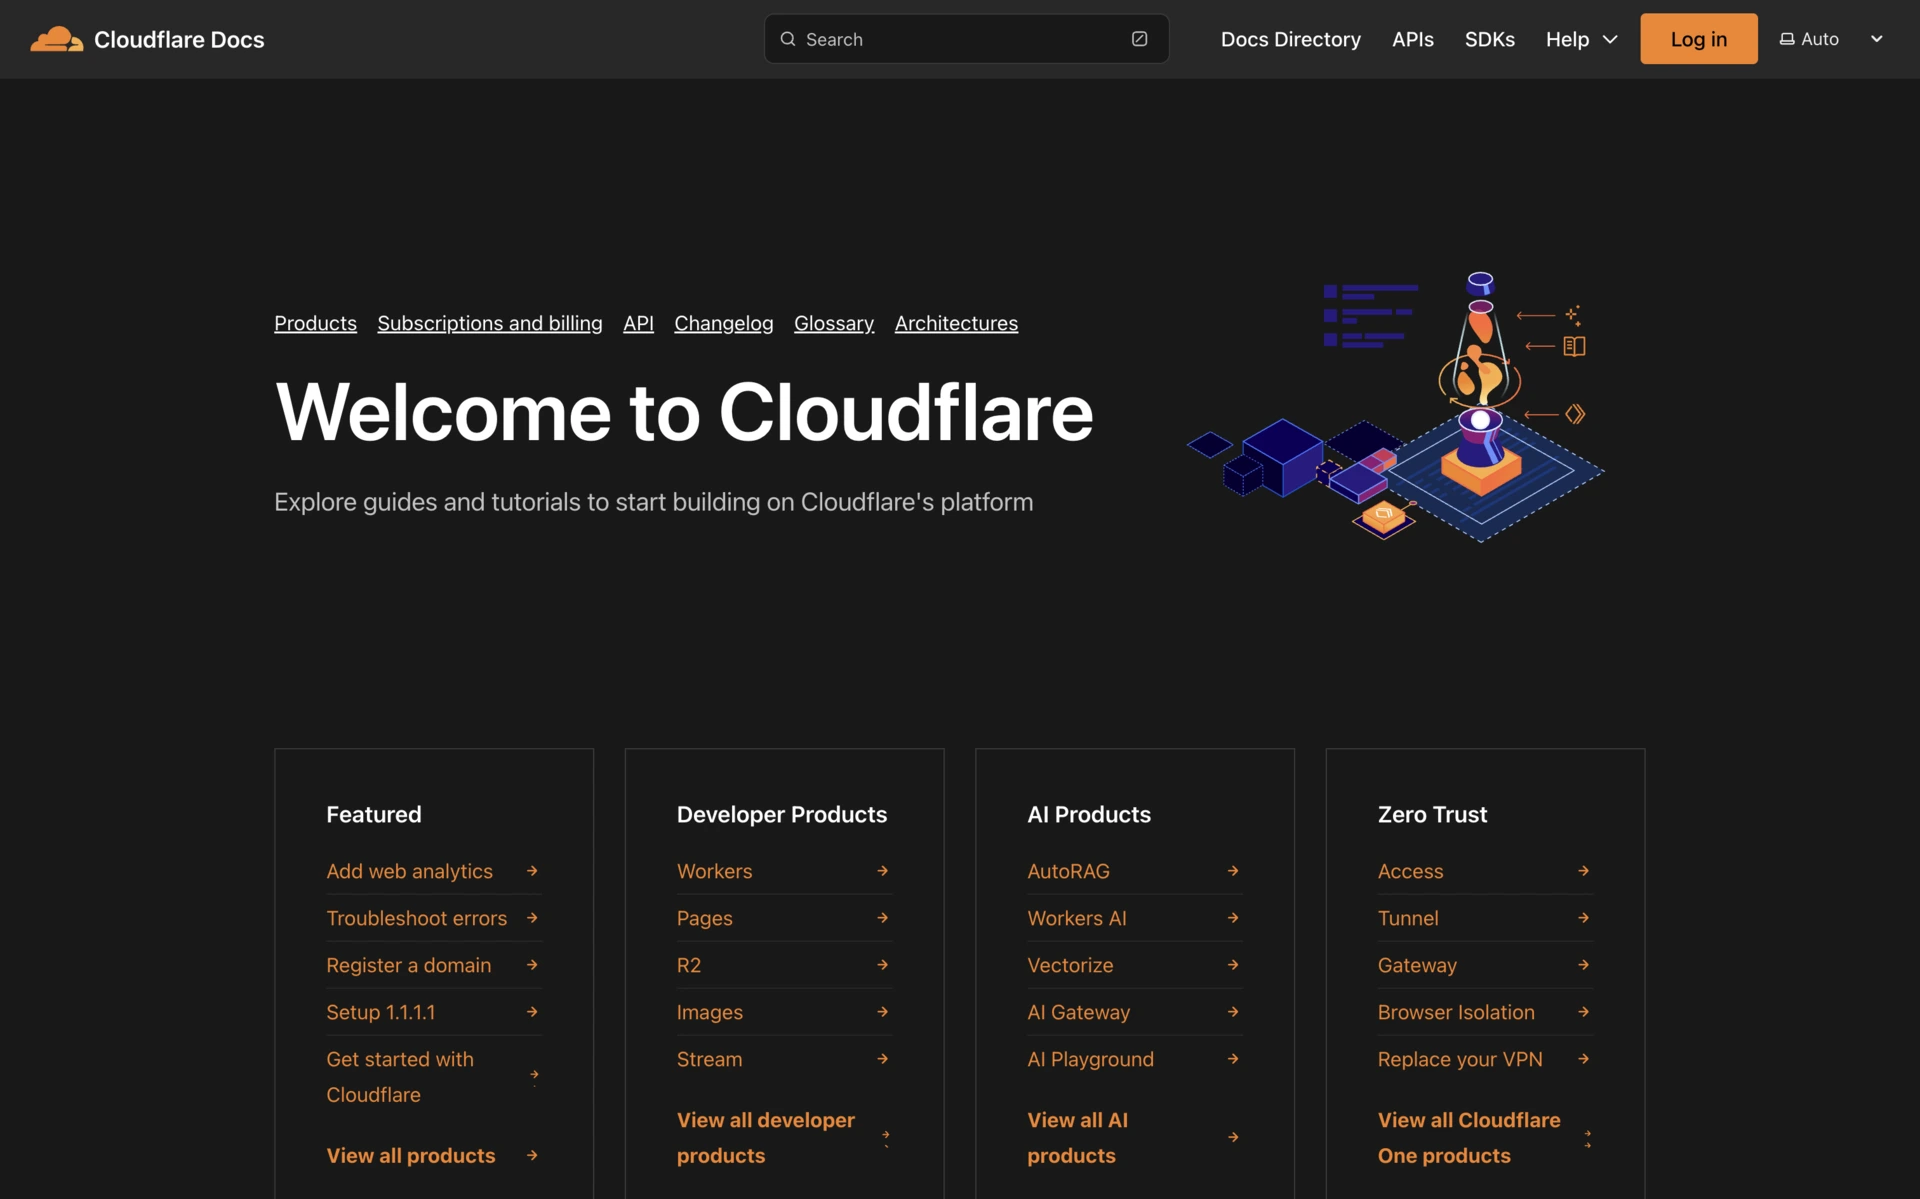
Task: Open the API link above heading
Action: coord(638,323)
